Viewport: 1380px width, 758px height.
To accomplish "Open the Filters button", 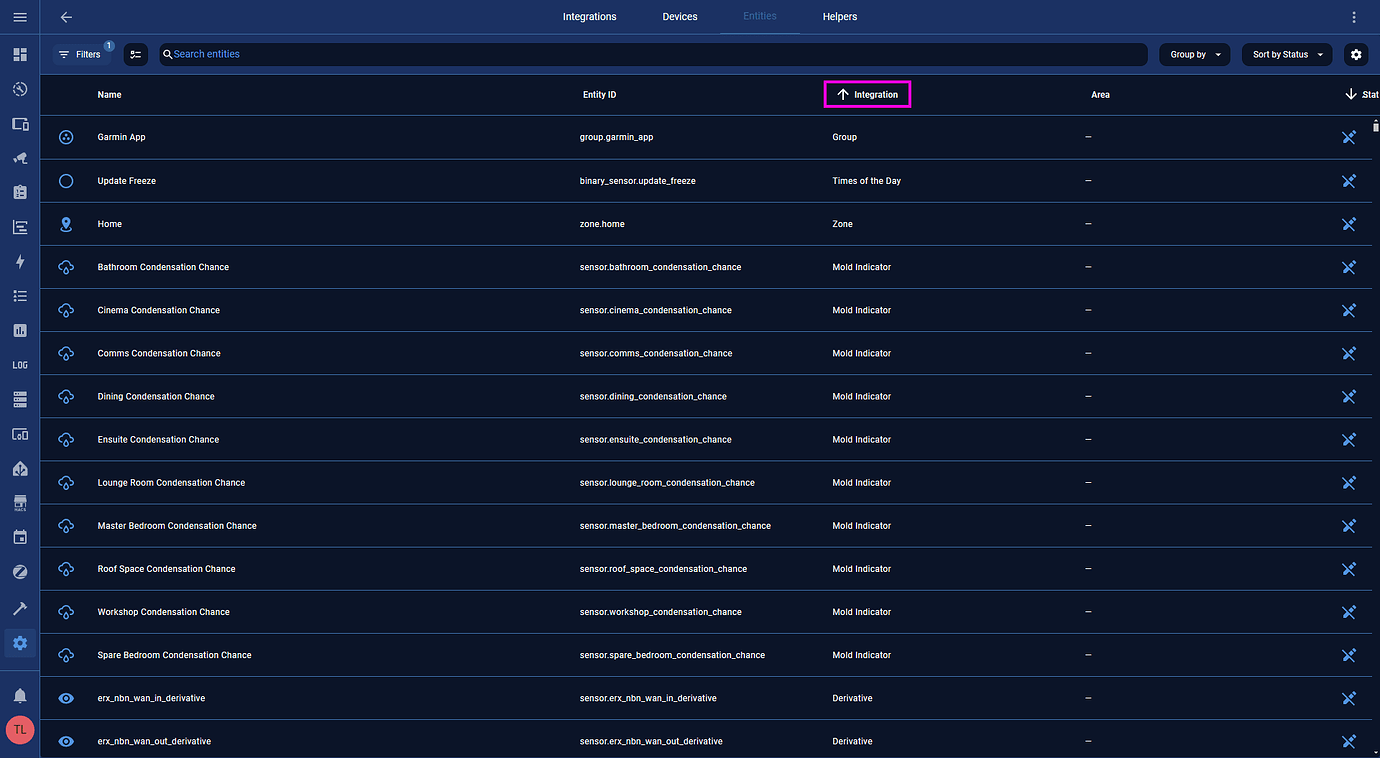I will point(80,55).
